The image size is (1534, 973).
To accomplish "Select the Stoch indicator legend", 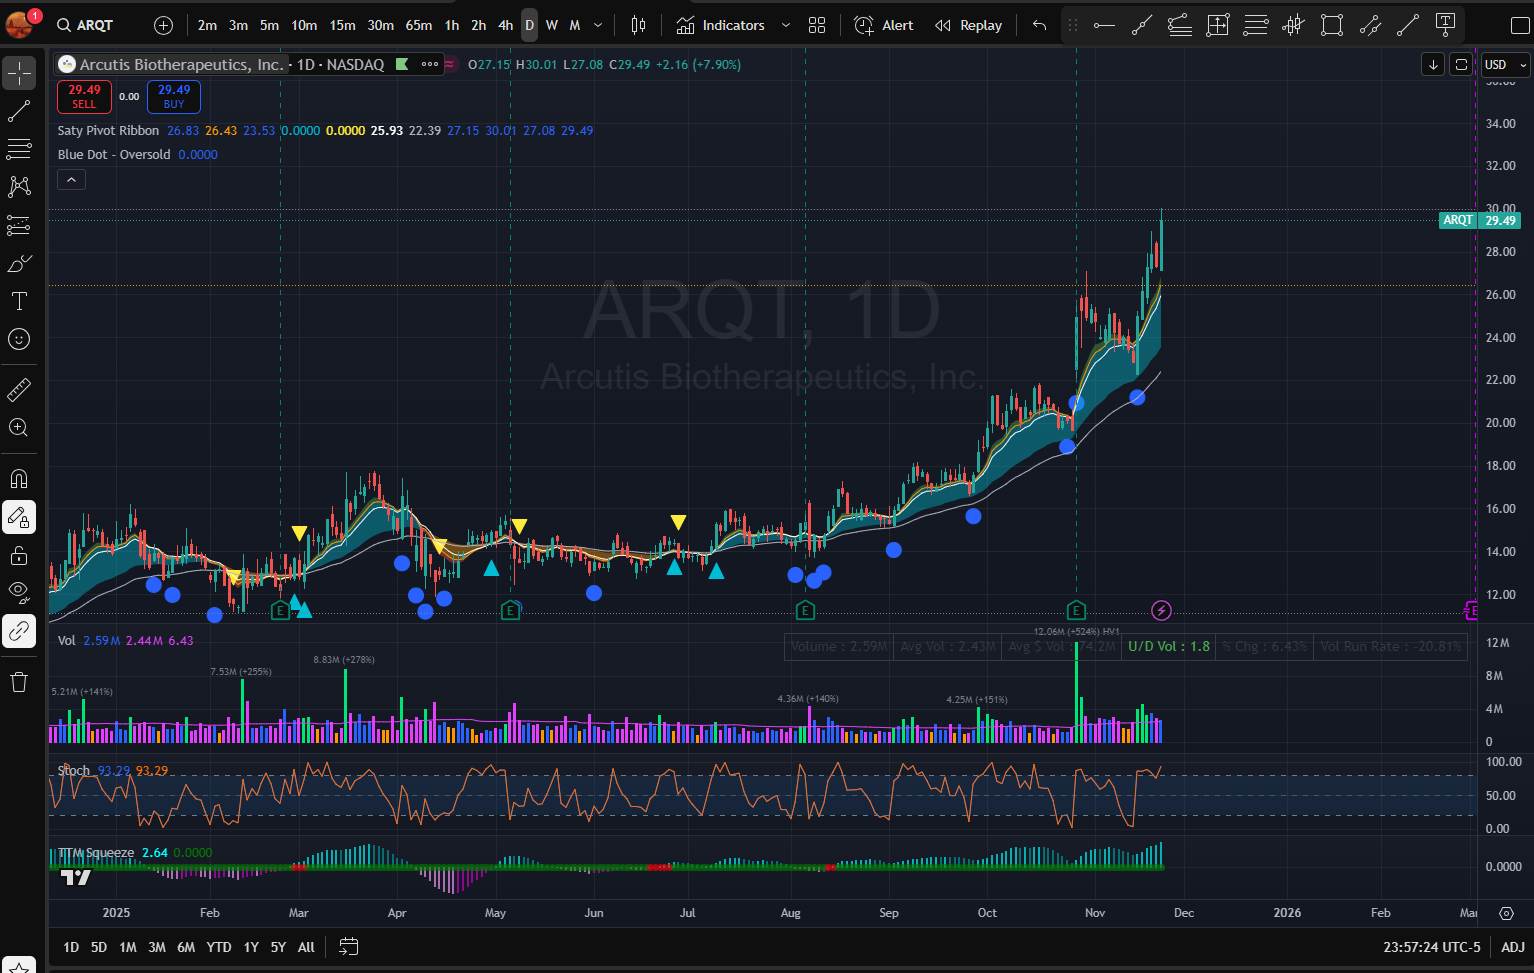I will pos(74,771).
